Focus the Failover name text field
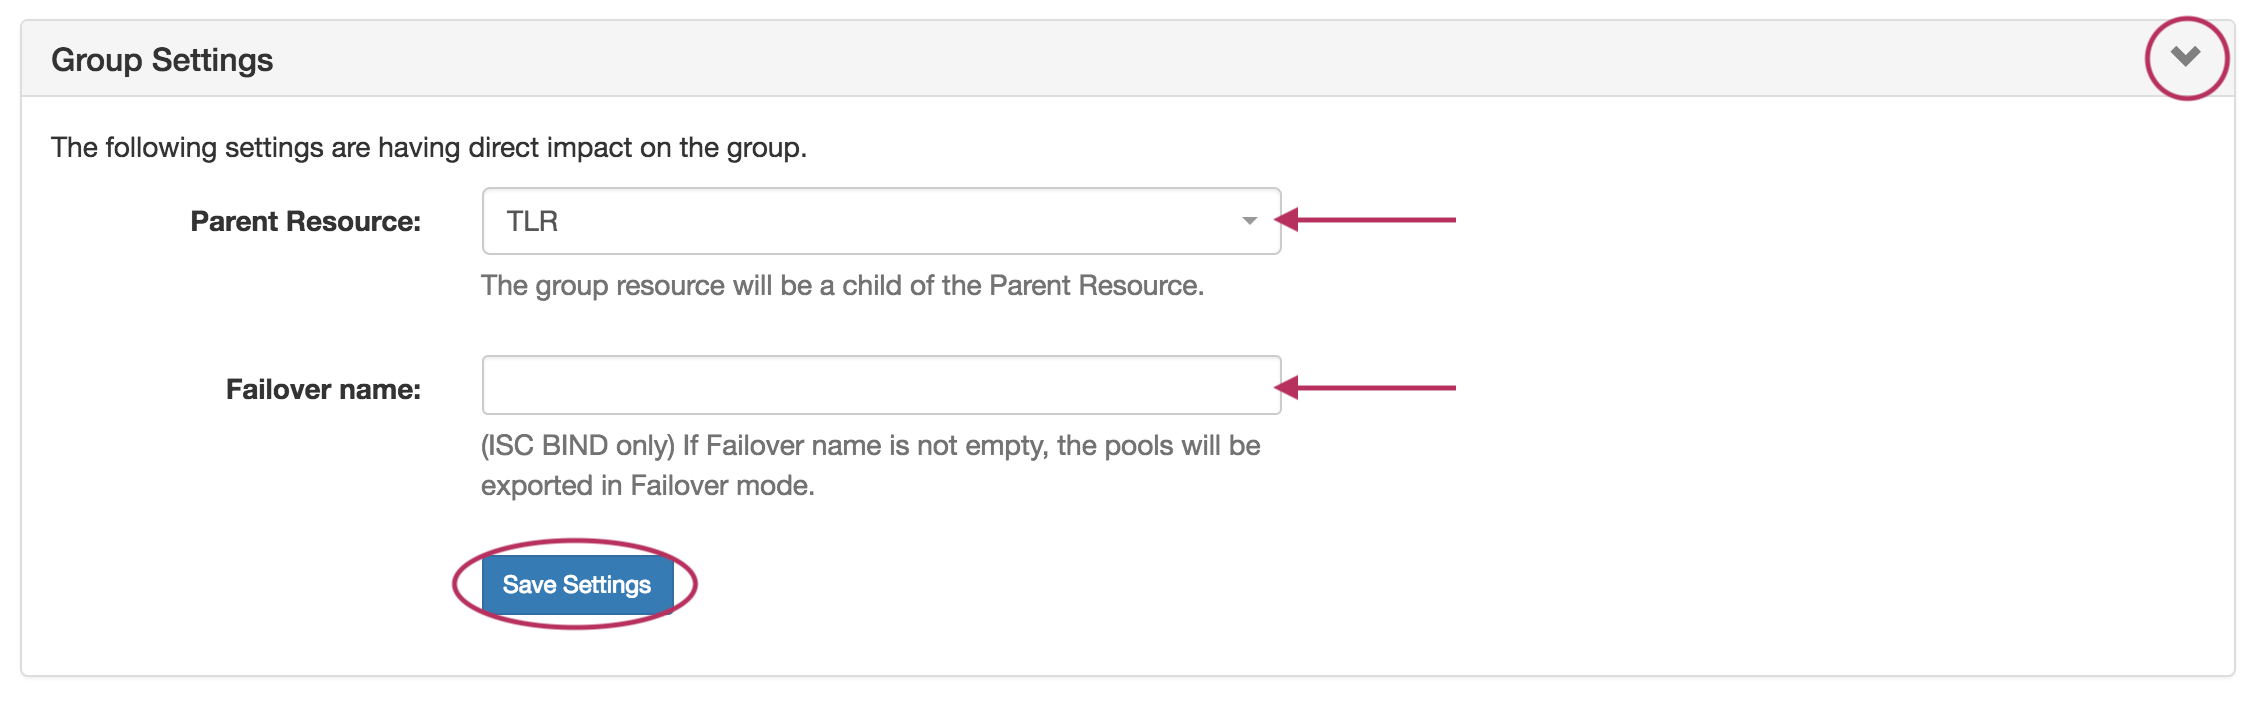The height and width of the screenshot is (708, 2256). (x=880, y=385)
